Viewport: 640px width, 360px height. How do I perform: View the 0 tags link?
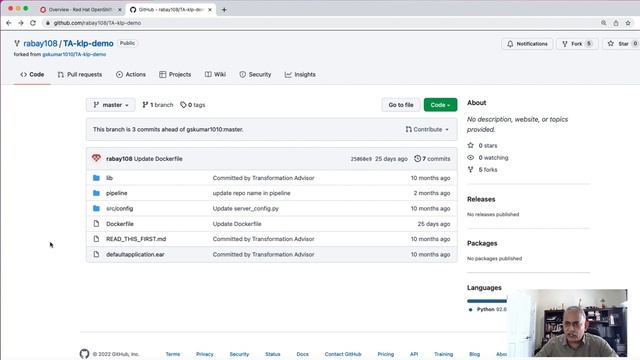pyautogui.click(x=193, y=105)
